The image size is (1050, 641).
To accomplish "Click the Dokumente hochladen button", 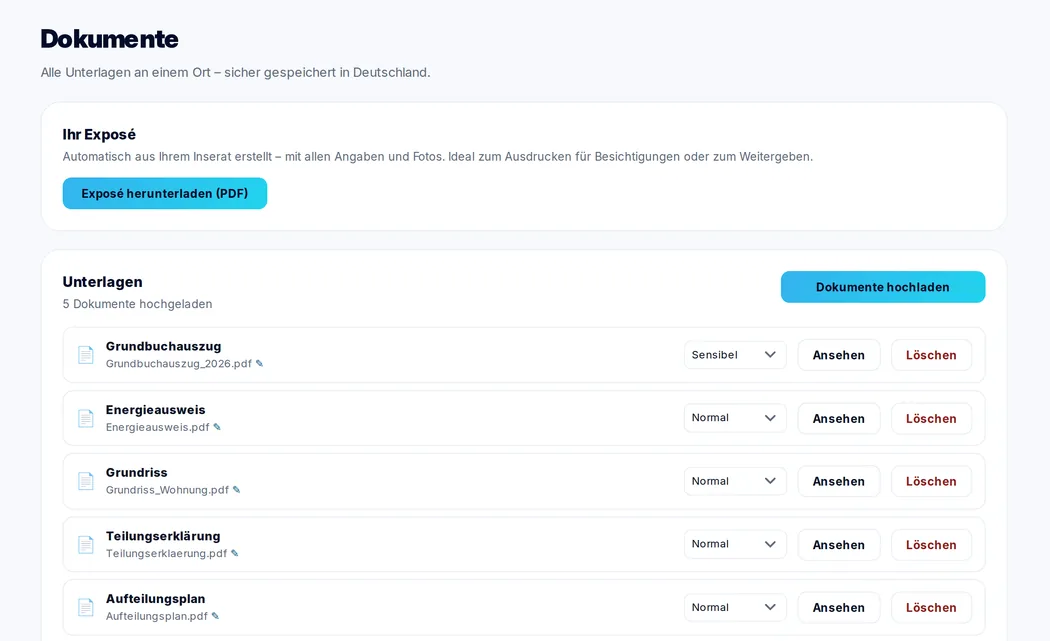I will click(883, 287).
